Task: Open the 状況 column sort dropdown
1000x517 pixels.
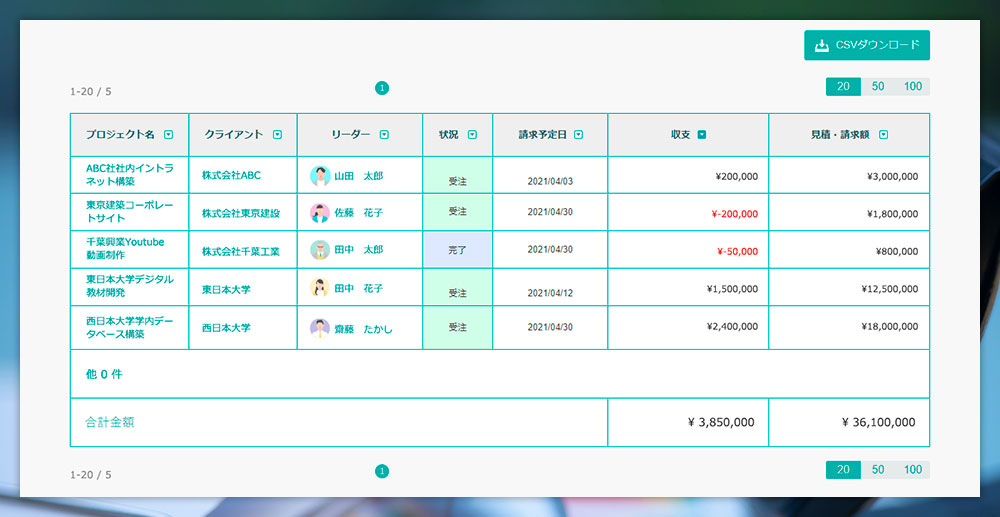Action: click(473, 135)
